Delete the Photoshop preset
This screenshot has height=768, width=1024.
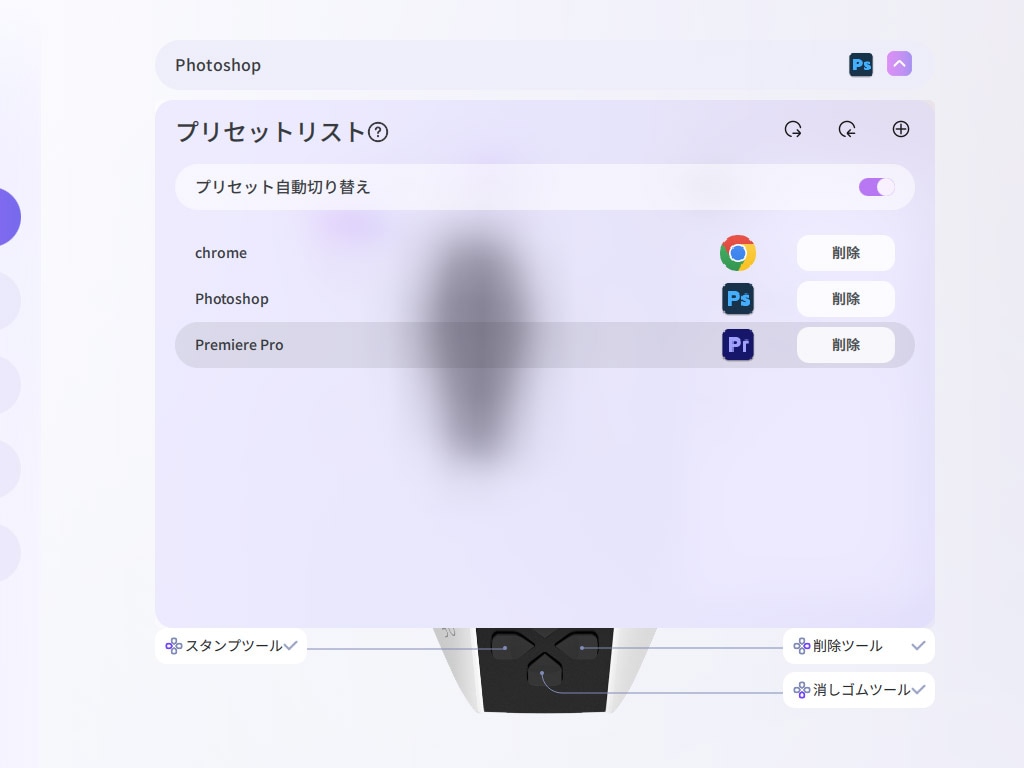[x=846, y=298]
